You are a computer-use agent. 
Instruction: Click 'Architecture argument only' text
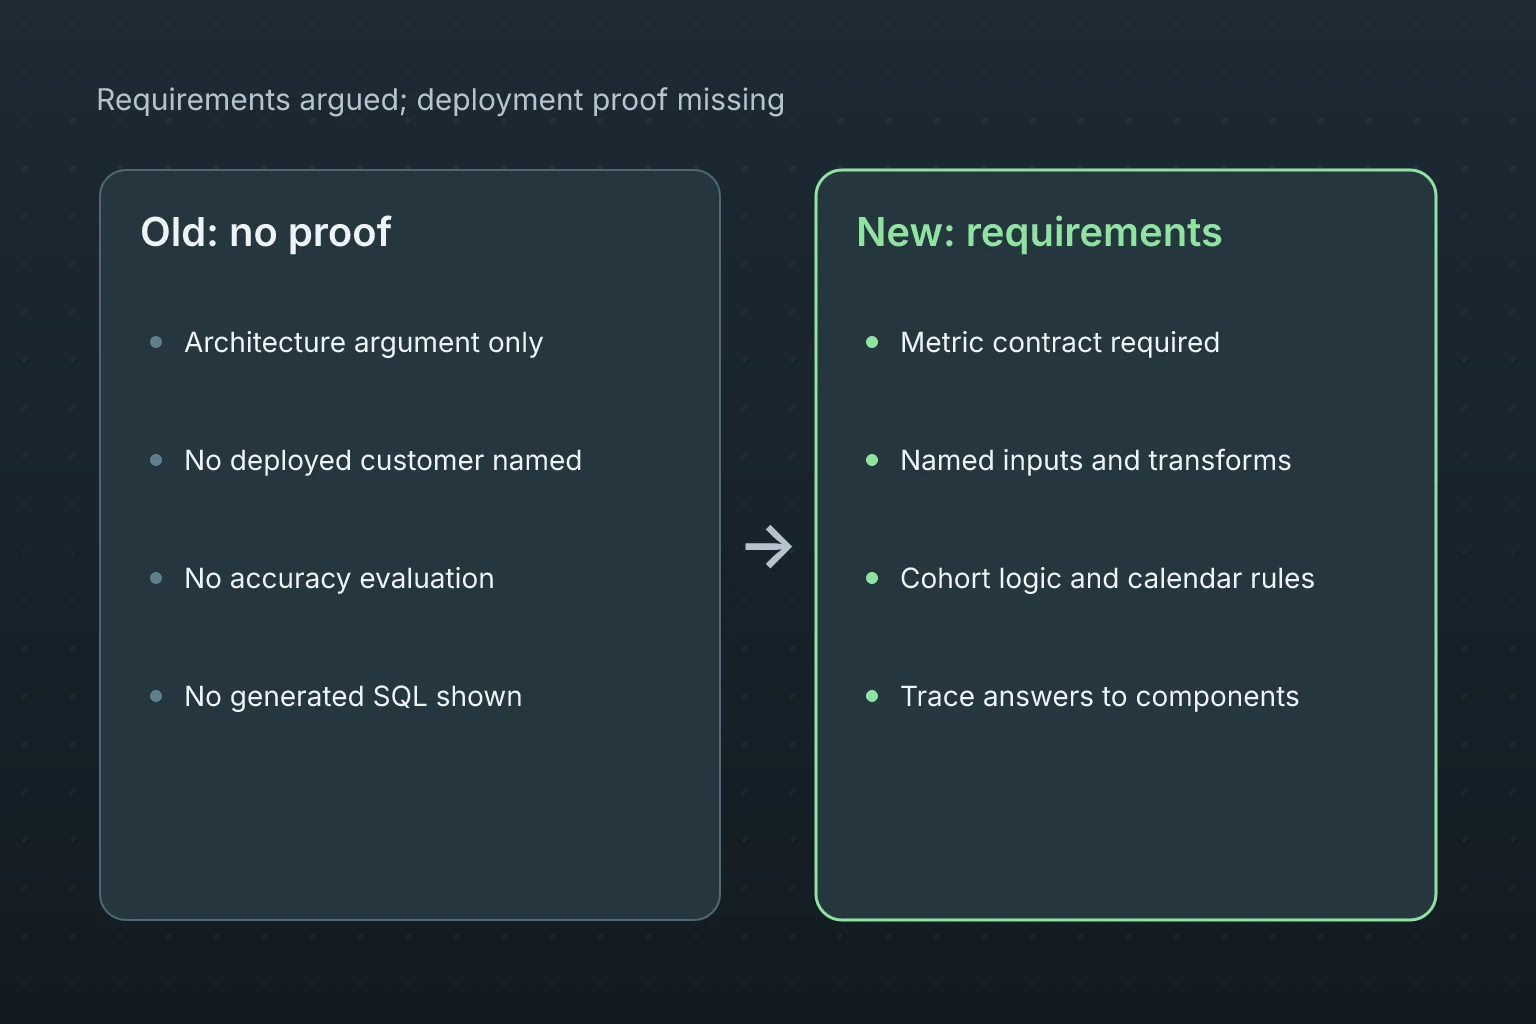click(364, 343)
